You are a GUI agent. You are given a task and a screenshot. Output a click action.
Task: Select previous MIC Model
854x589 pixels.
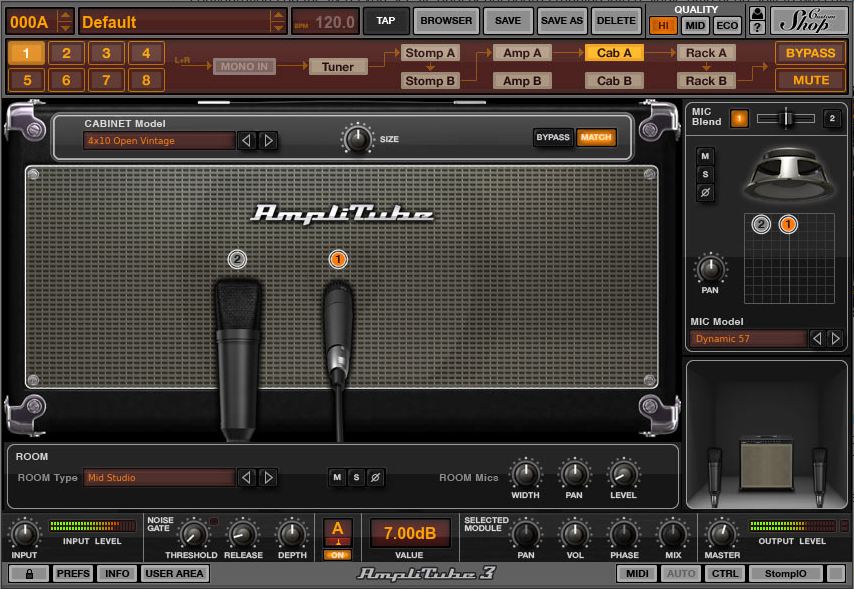[816, 338]
